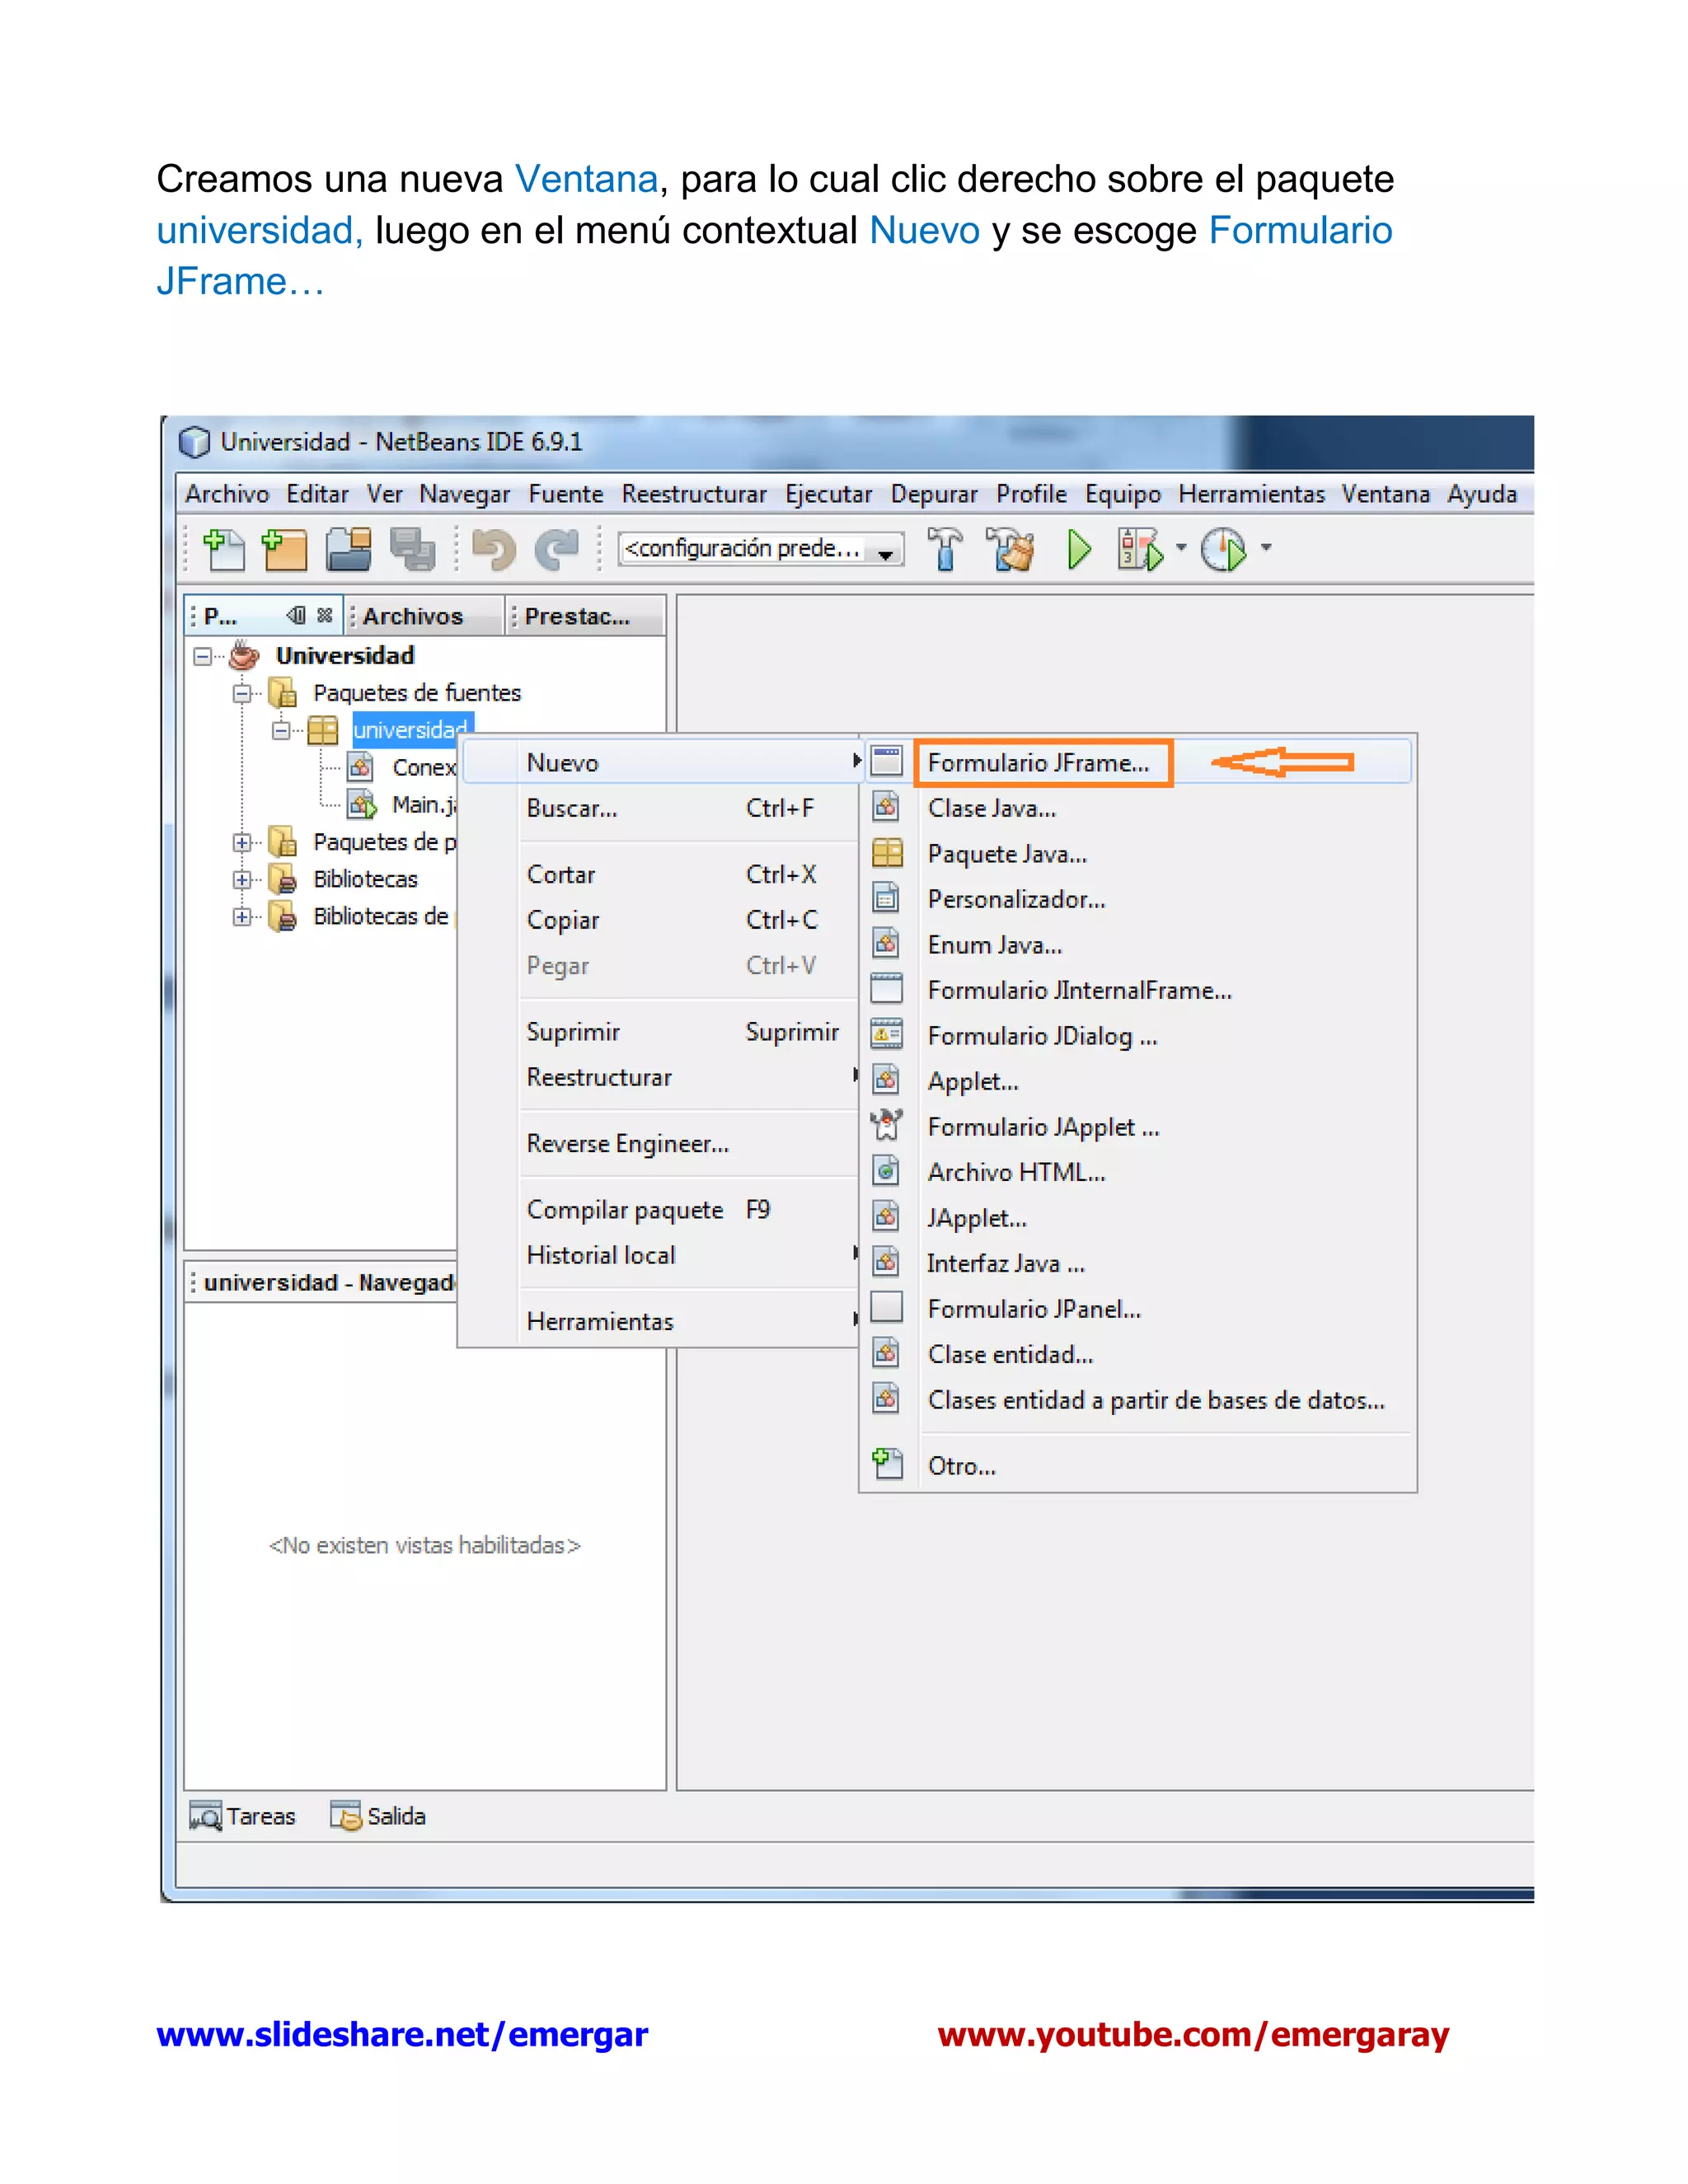Click the Profile Project clock icon
Image resolution: width=1688 pixels, height=2184 pixels.
(x=1224, y=549)
